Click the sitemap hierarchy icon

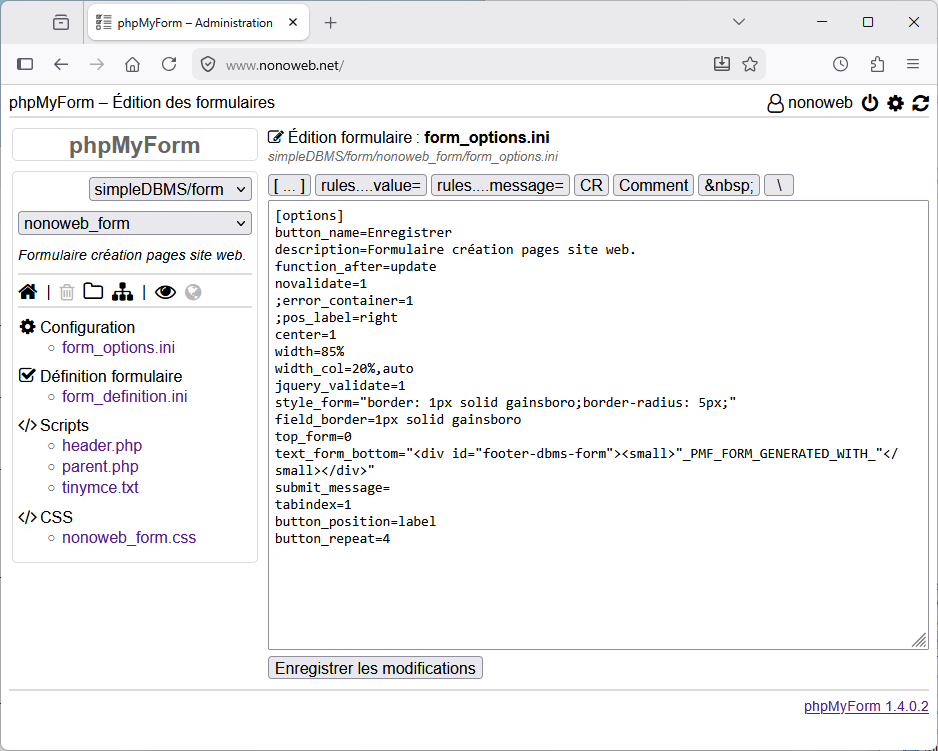pos(122,292)
